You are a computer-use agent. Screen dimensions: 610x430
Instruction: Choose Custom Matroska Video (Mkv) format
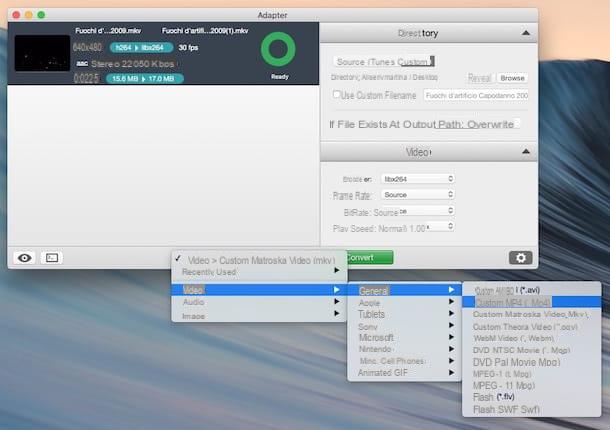coord(531,314)
